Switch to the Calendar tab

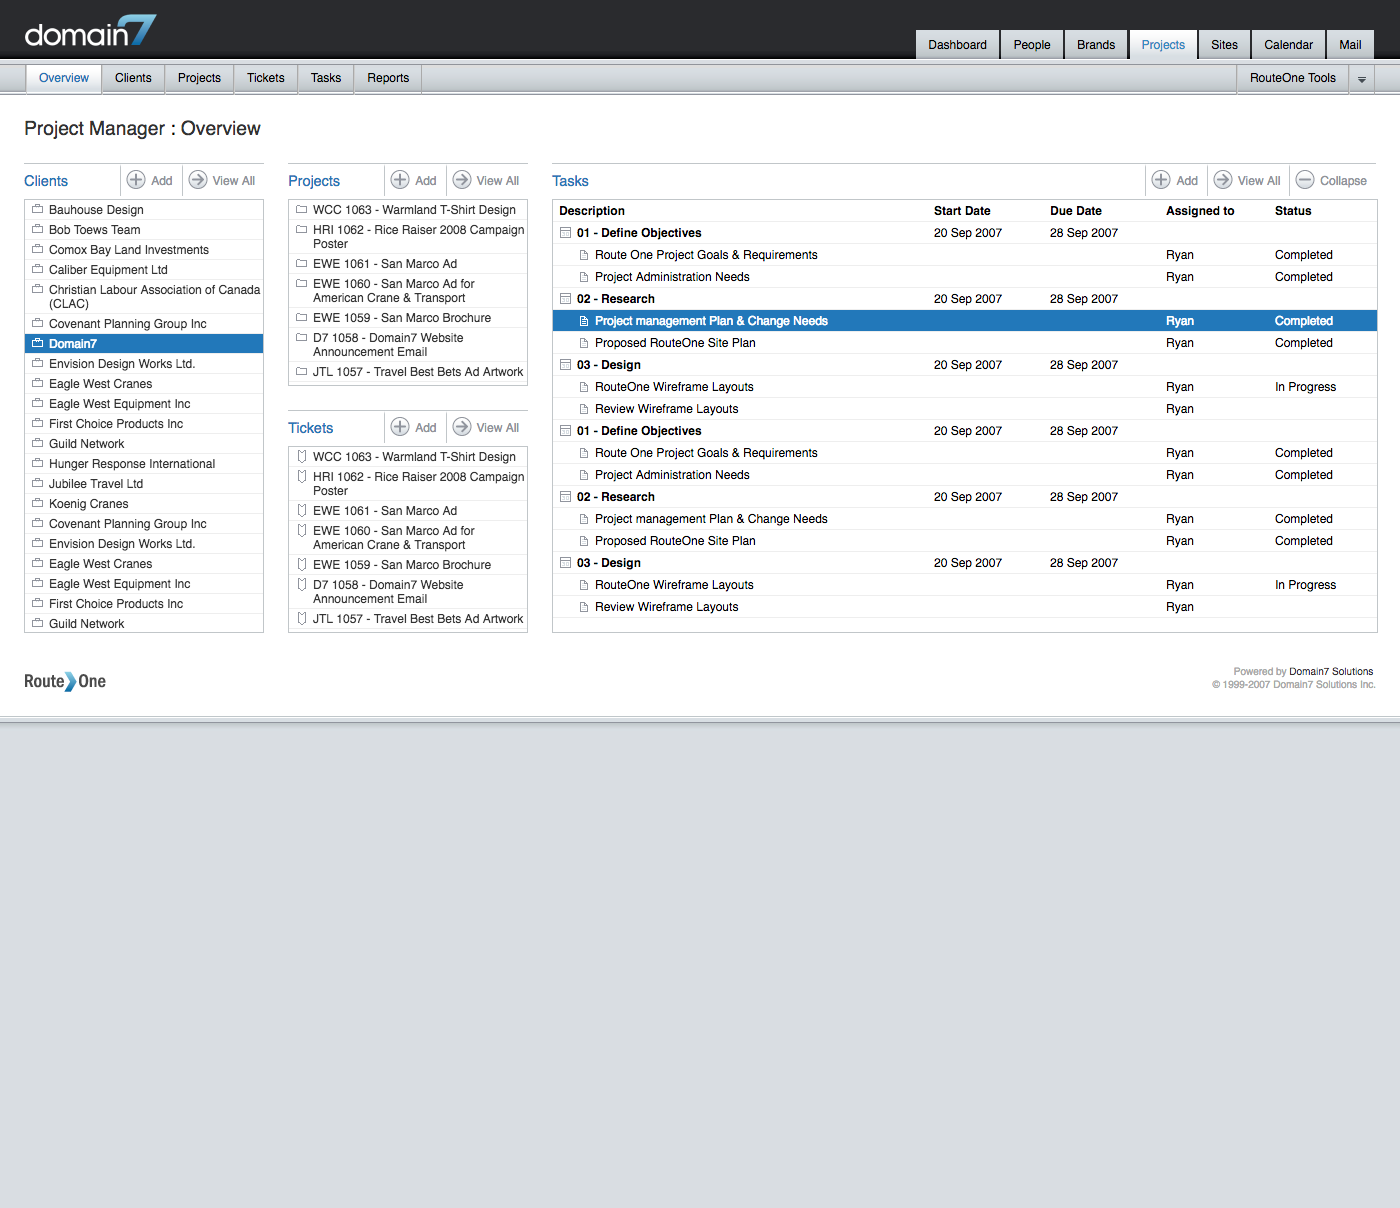point(1288,45)
